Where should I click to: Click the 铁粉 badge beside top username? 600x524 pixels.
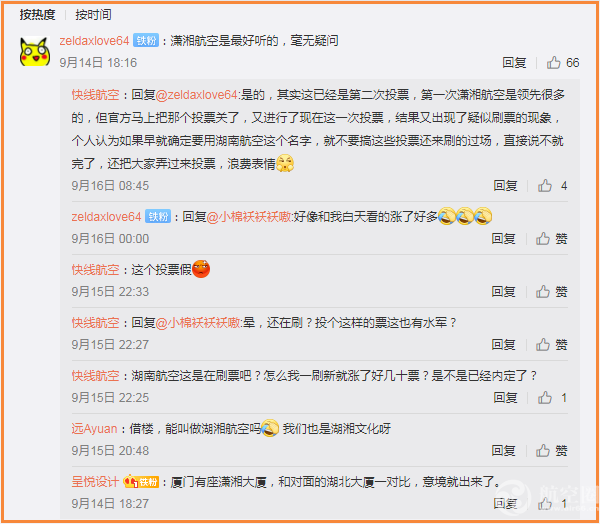pos(146,41)
